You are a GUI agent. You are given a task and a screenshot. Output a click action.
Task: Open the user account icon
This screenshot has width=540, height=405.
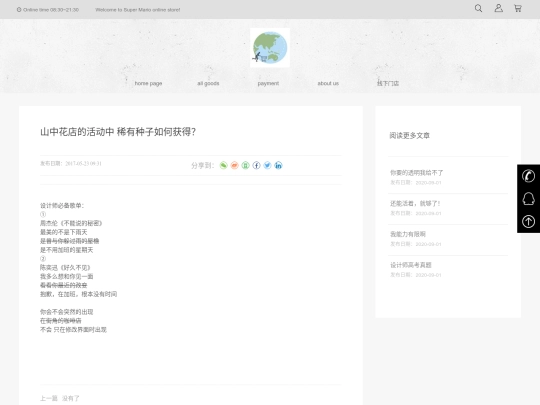(498, 8)
